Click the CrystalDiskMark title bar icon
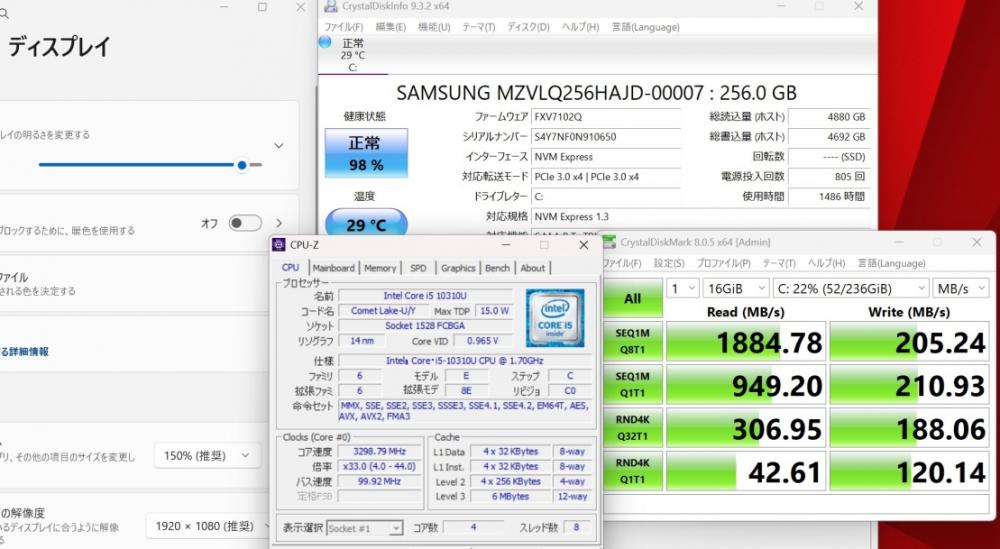The height and width of the screenshot is (549, 1000). pyautogui.click(x=609, y=242)
